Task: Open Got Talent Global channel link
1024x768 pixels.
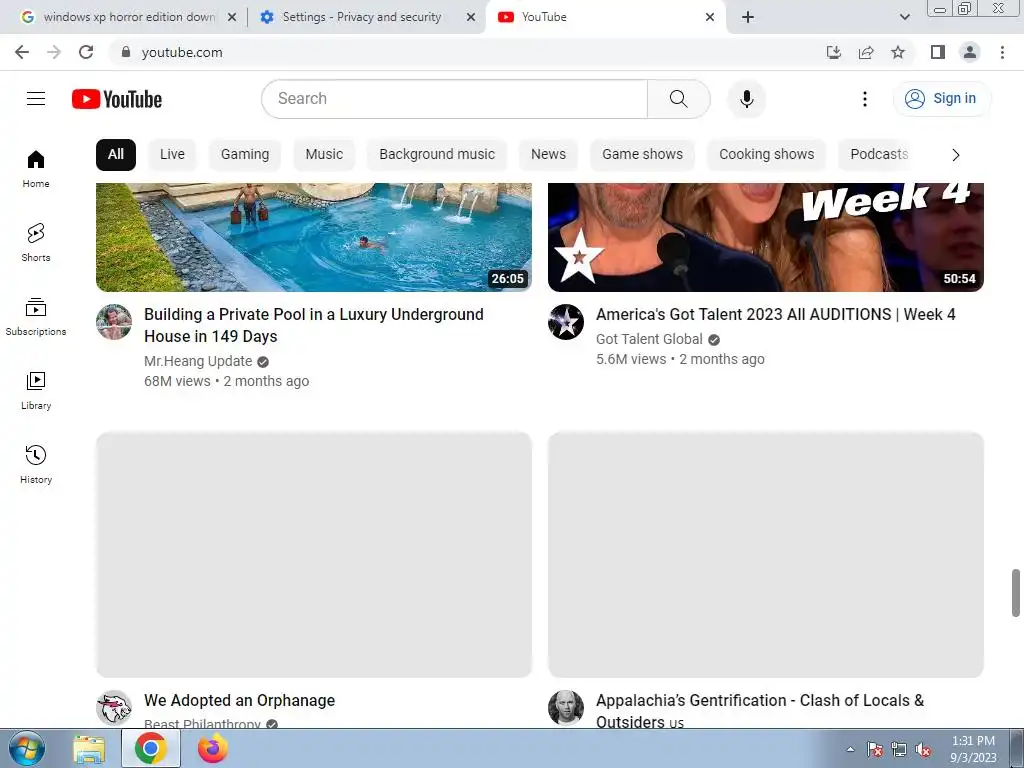Action: tap(649, 339)
